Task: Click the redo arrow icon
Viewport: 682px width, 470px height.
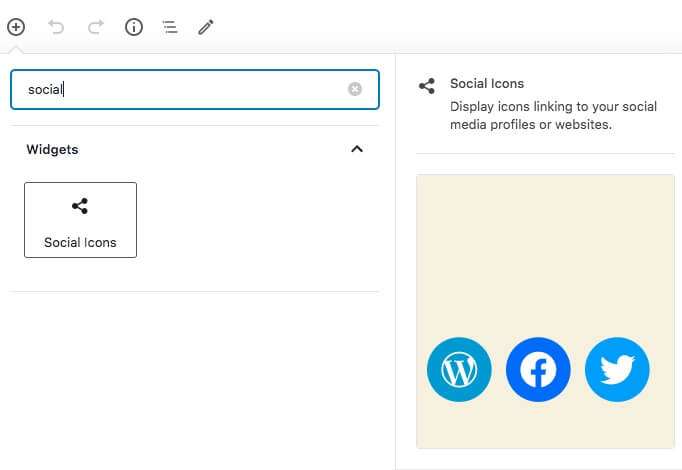Action: (96, 27)
